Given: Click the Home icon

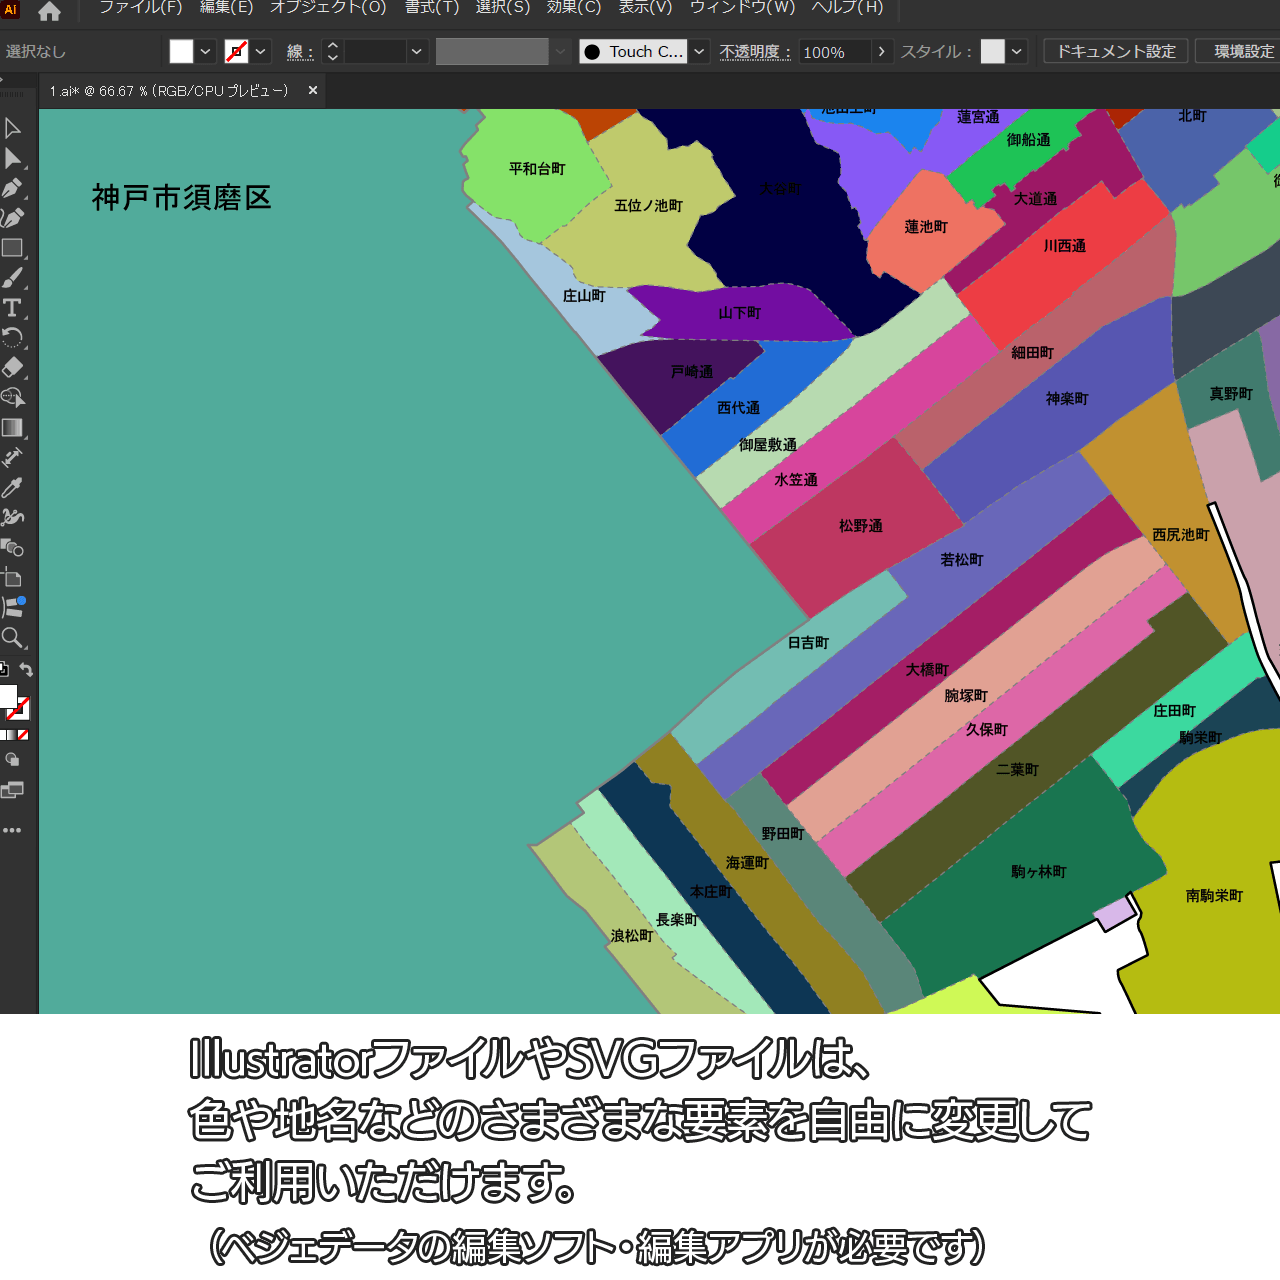Looking at the screenshot, I should (x=49, y=12).
